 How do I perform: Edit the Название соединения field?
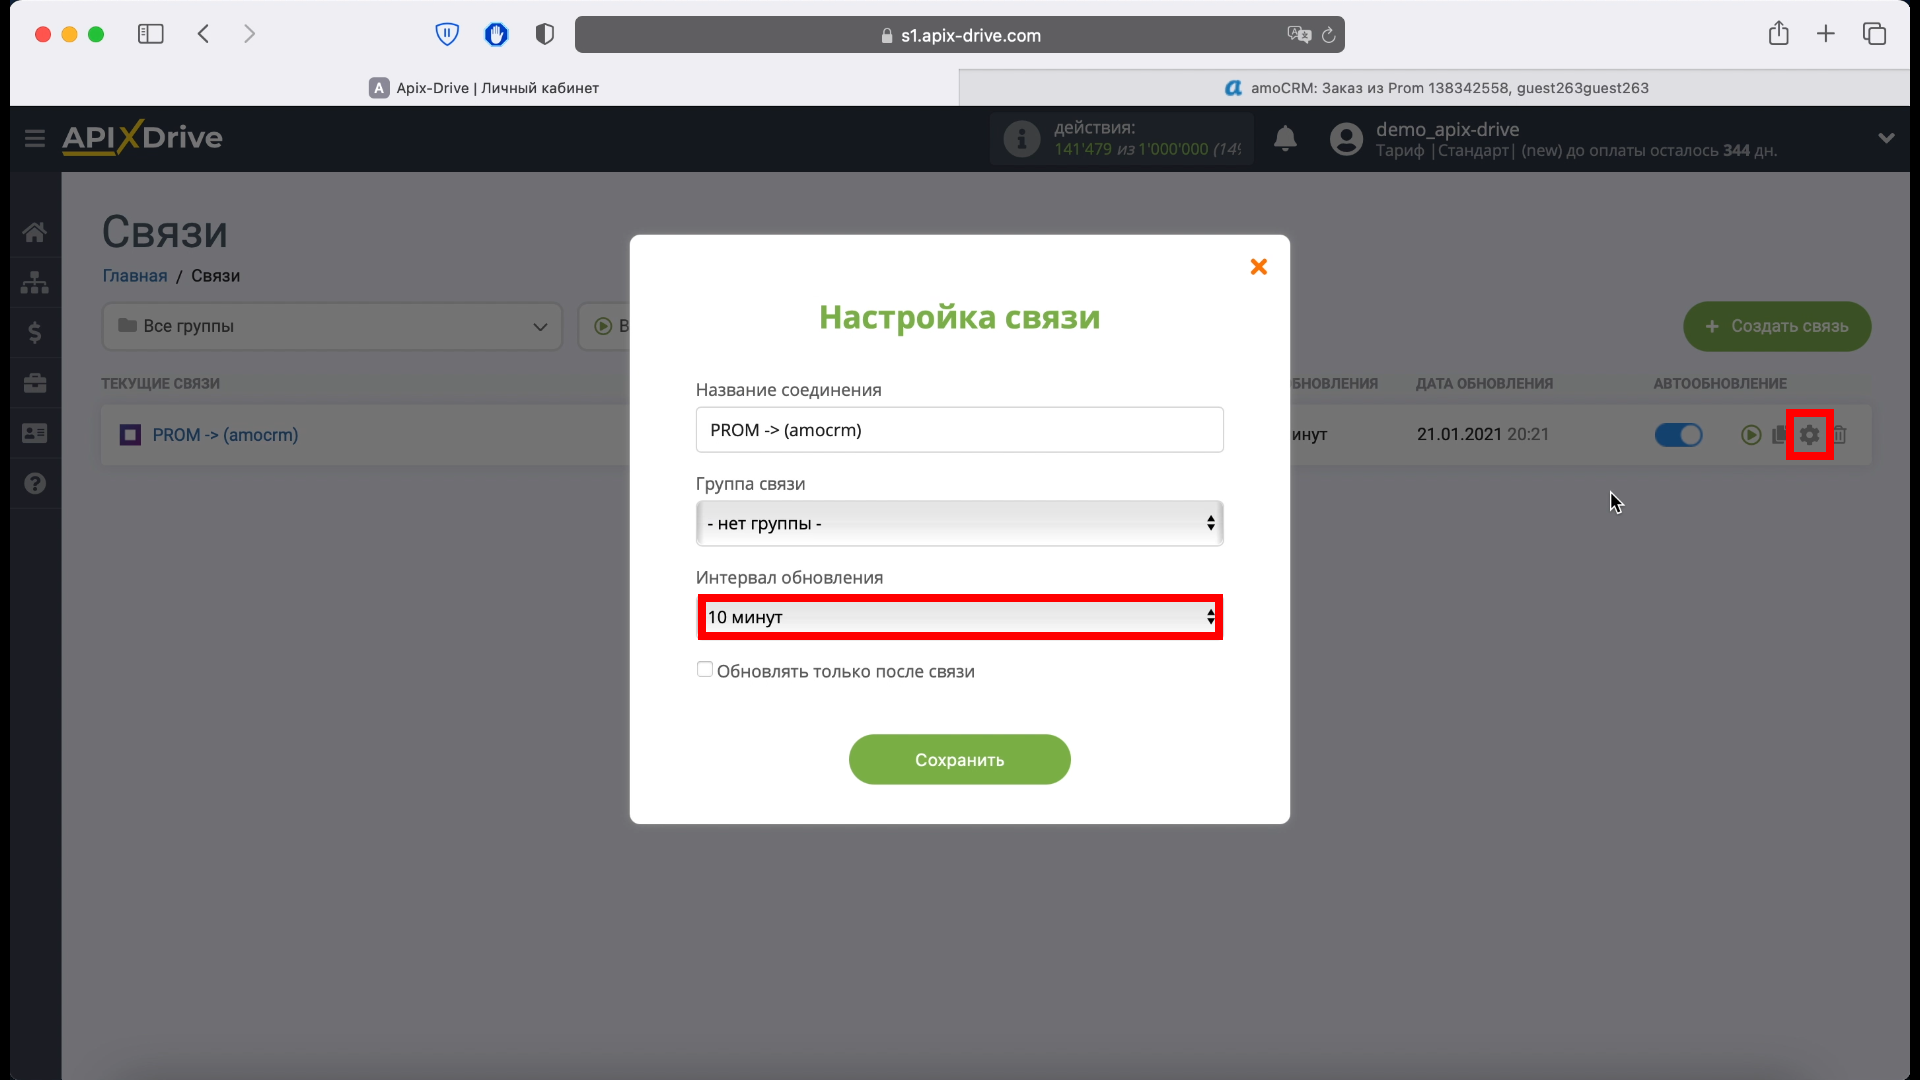coord(959,430)
